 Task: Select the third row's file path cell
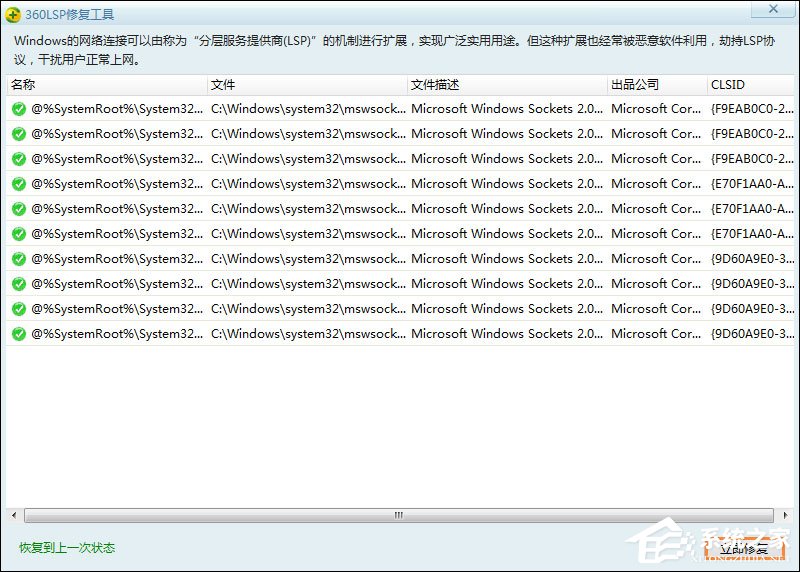306,159
